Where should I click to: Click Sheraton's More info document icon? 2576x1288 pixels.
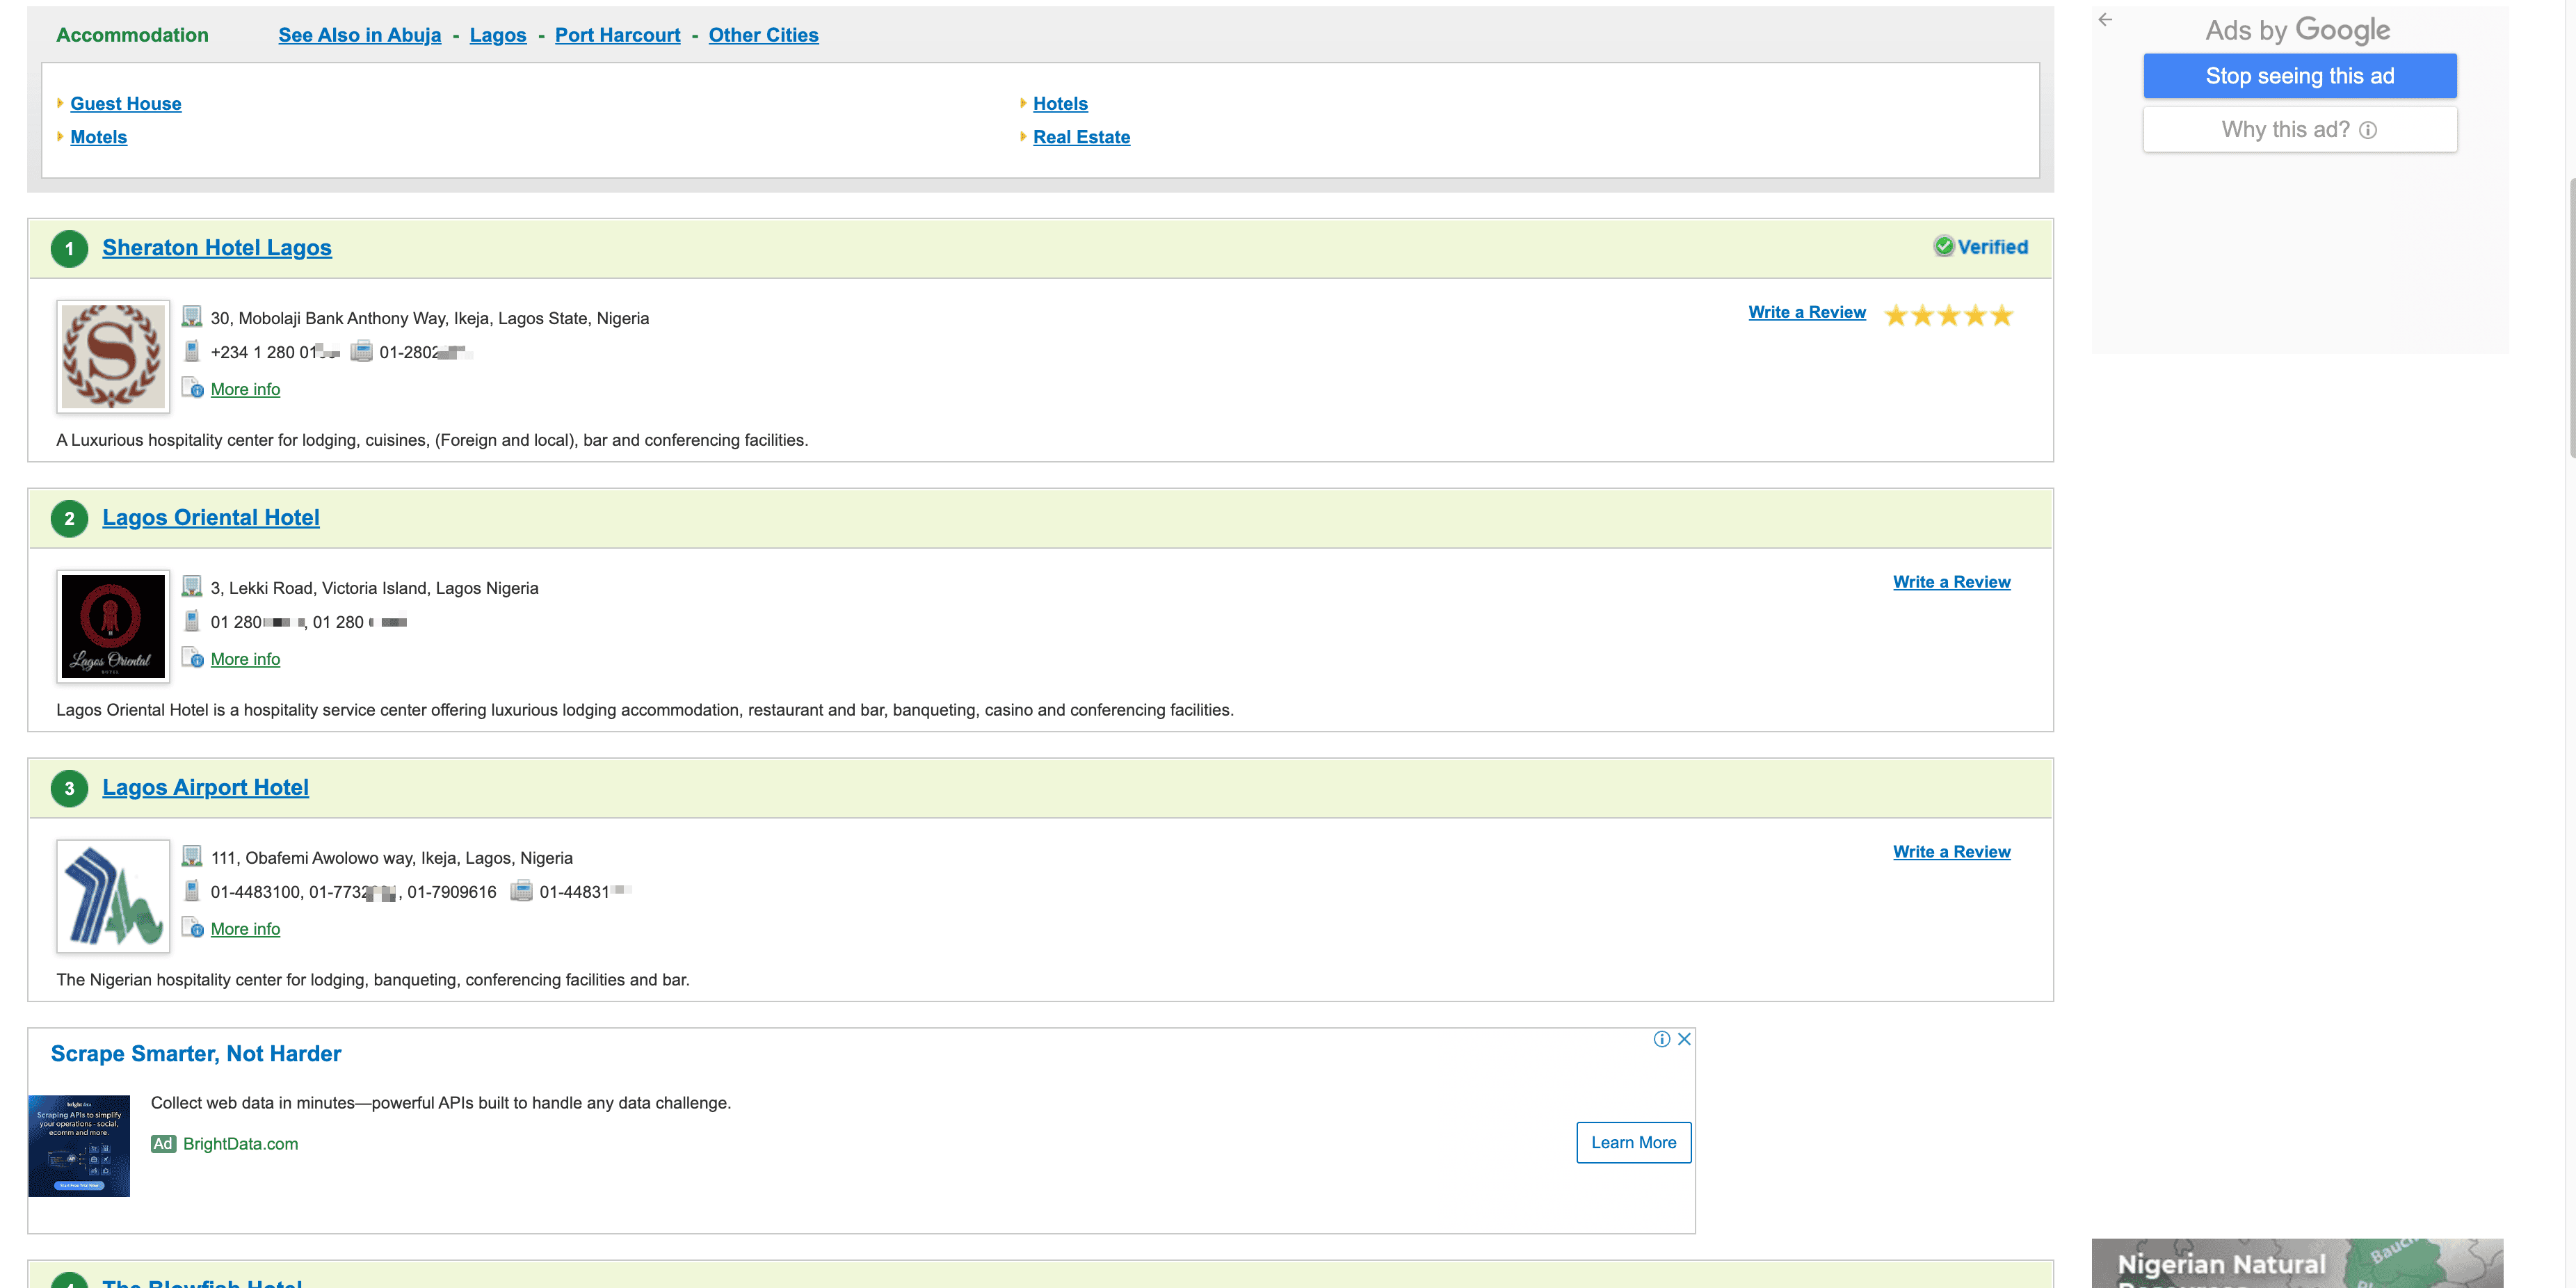[192, 388]
